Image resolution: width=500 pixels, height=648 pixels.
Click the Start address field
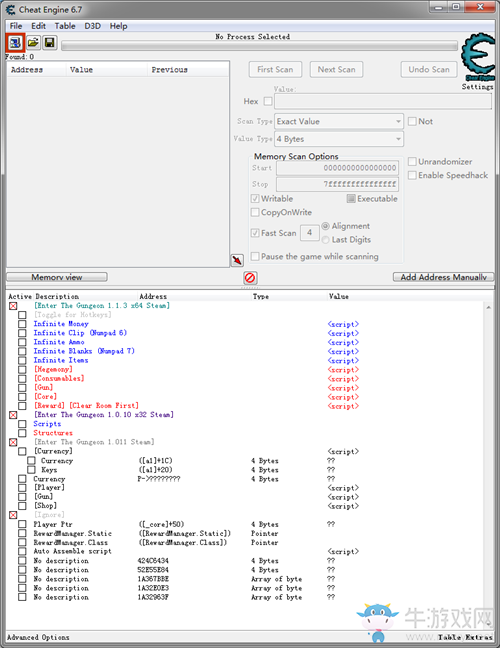point(337,168)
